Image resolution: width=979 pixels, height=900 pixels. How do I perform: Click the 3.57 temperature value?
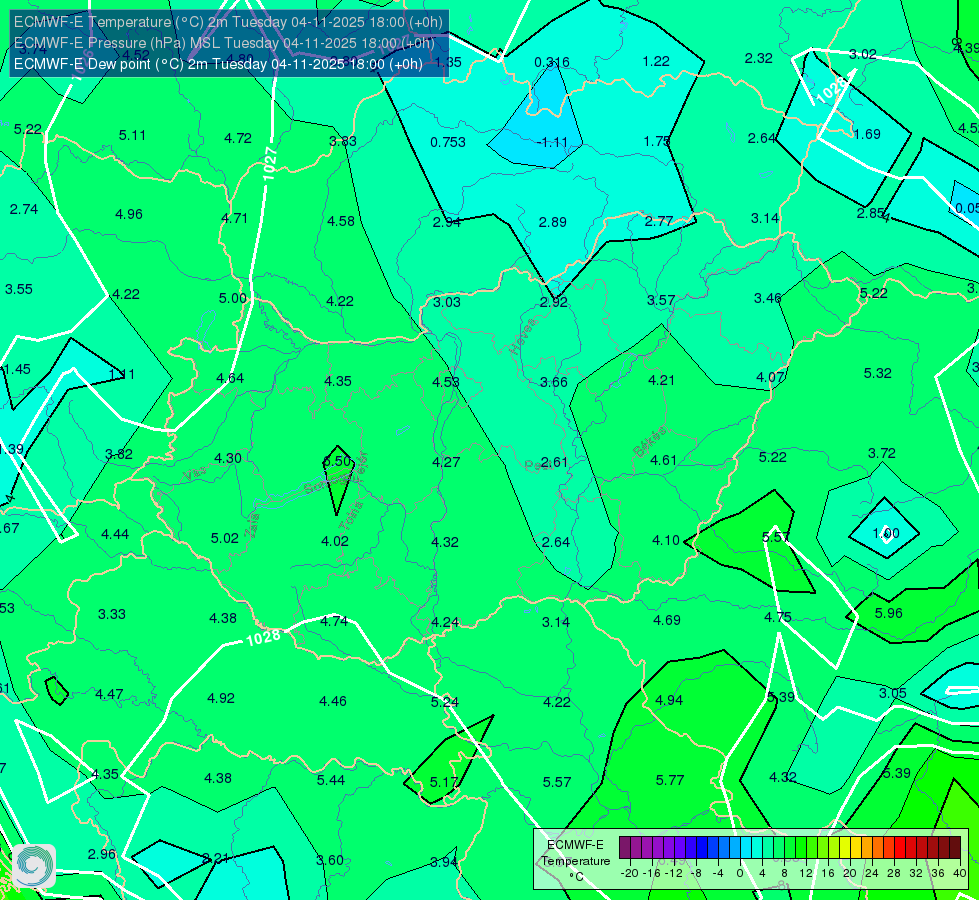(661, 300)
